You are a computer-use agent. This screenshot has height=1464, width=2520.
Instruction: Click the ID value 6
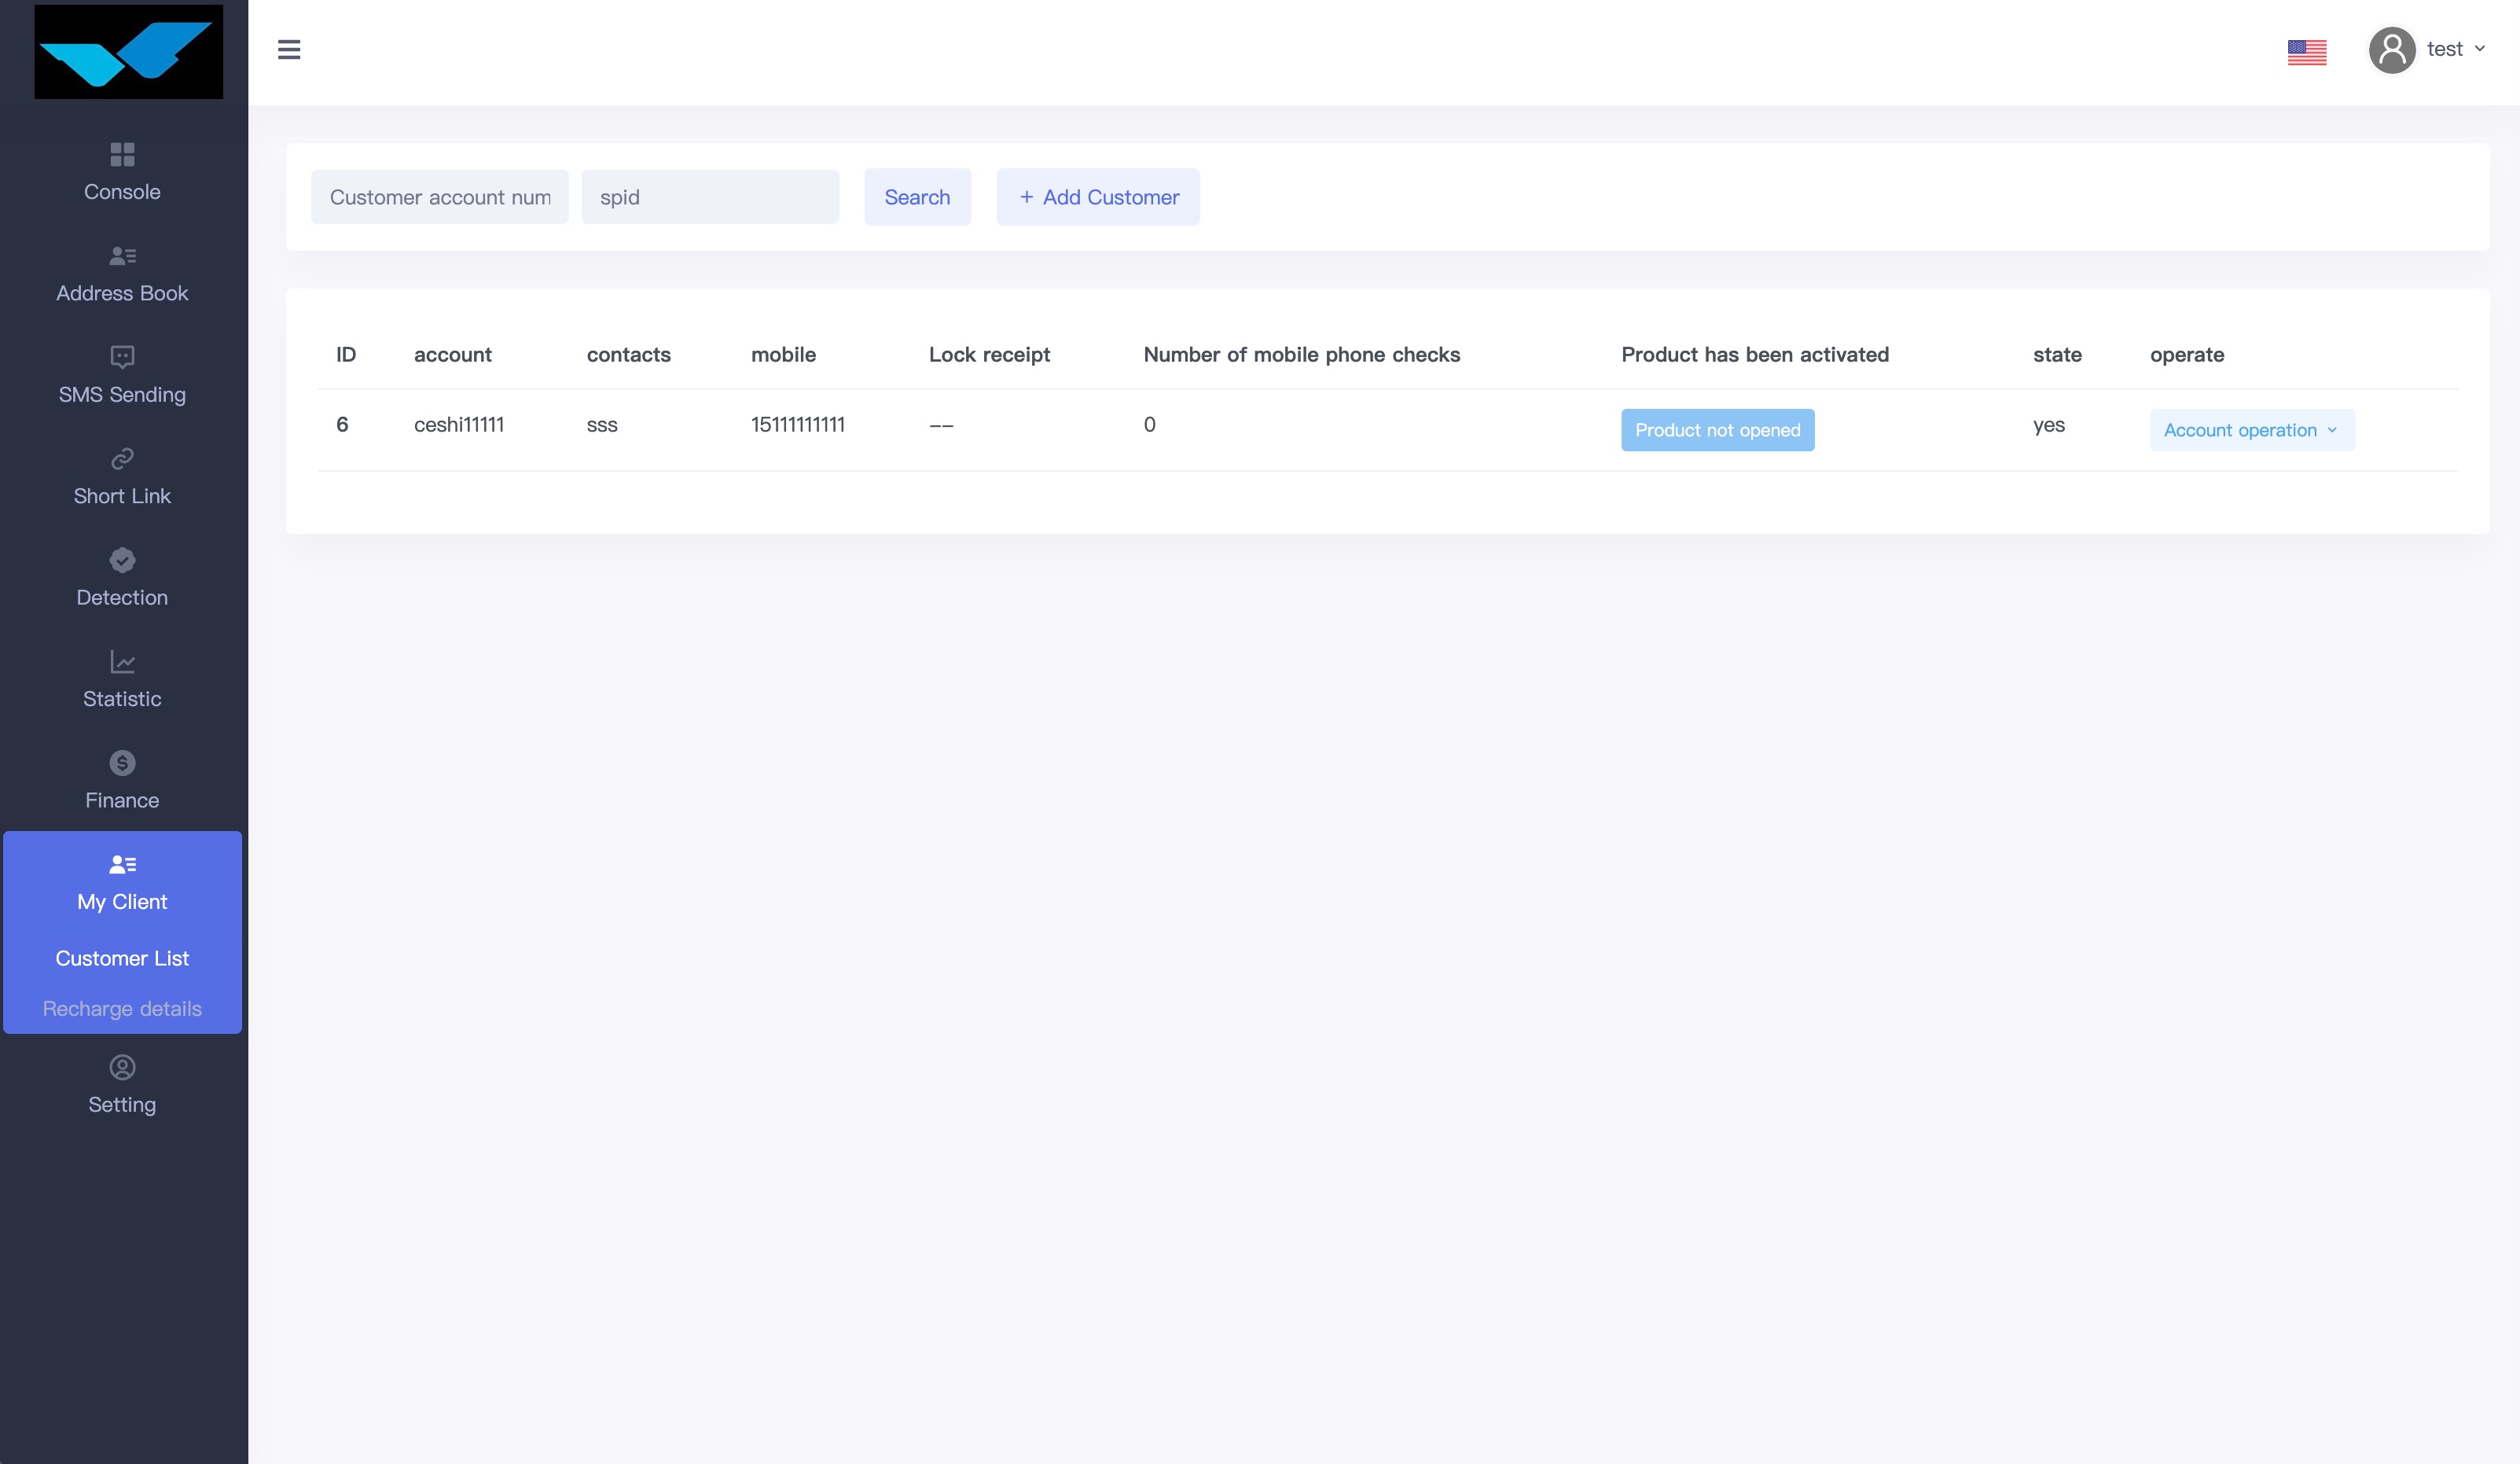pyautogui.click(x=342, y=424)
